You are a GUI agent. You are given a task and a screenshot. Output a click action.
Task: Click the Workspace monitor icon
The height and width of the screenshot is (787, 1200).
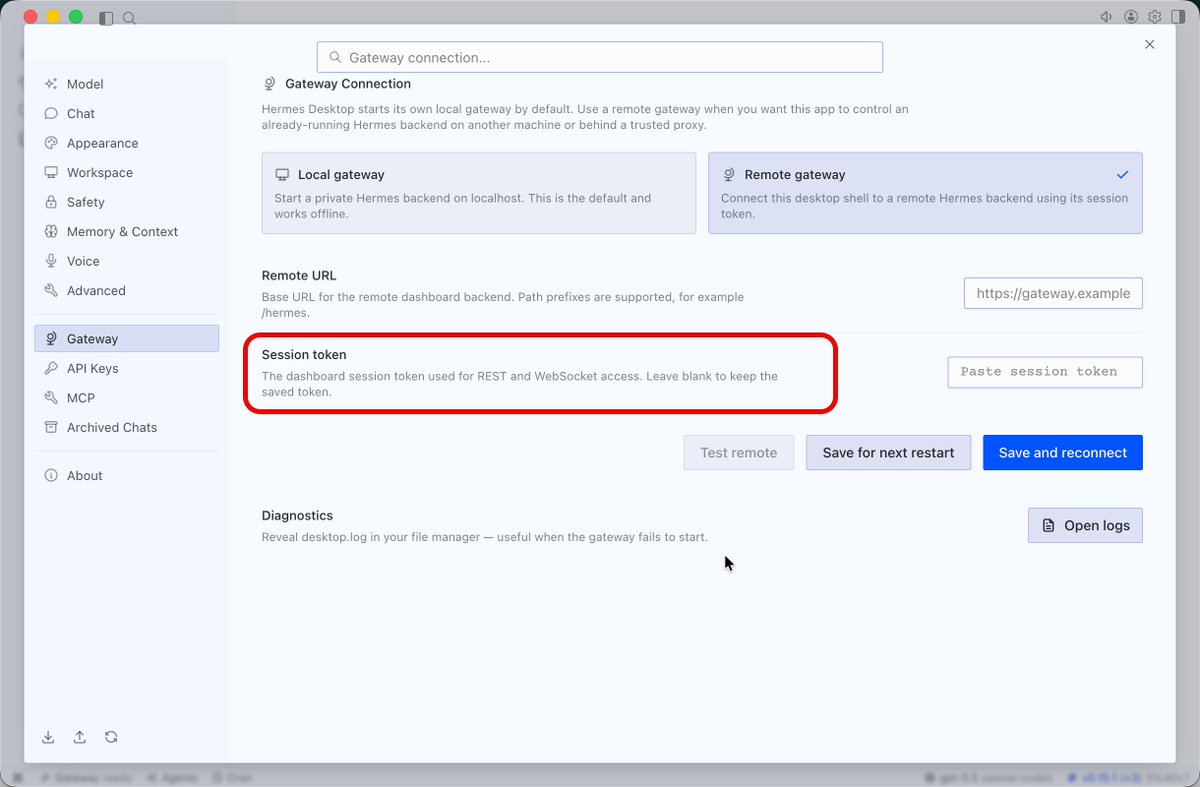click(51, 172)
